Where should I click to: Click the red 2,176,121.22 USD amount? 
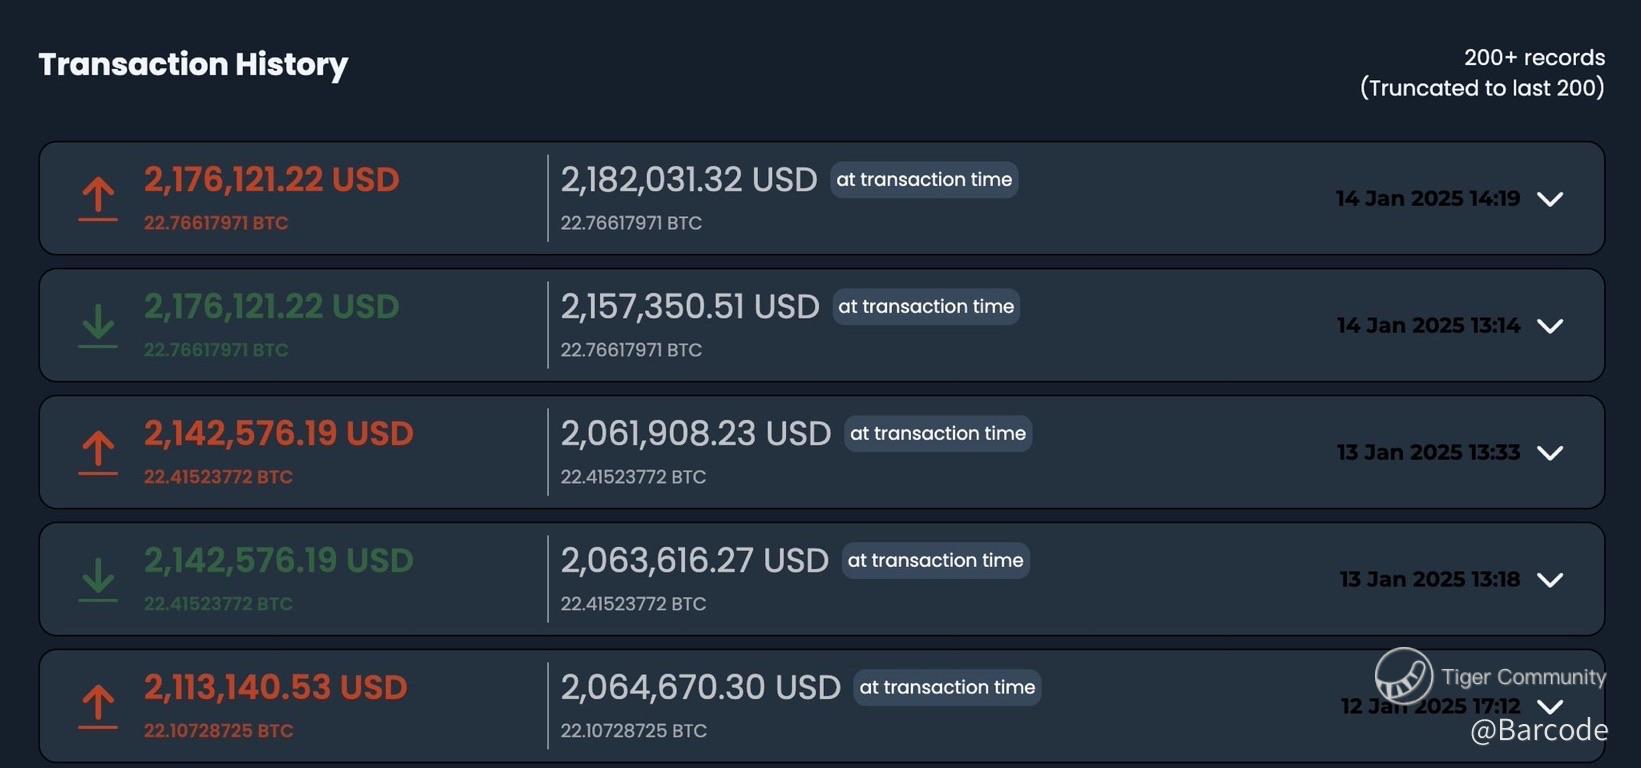pos(271,180)
